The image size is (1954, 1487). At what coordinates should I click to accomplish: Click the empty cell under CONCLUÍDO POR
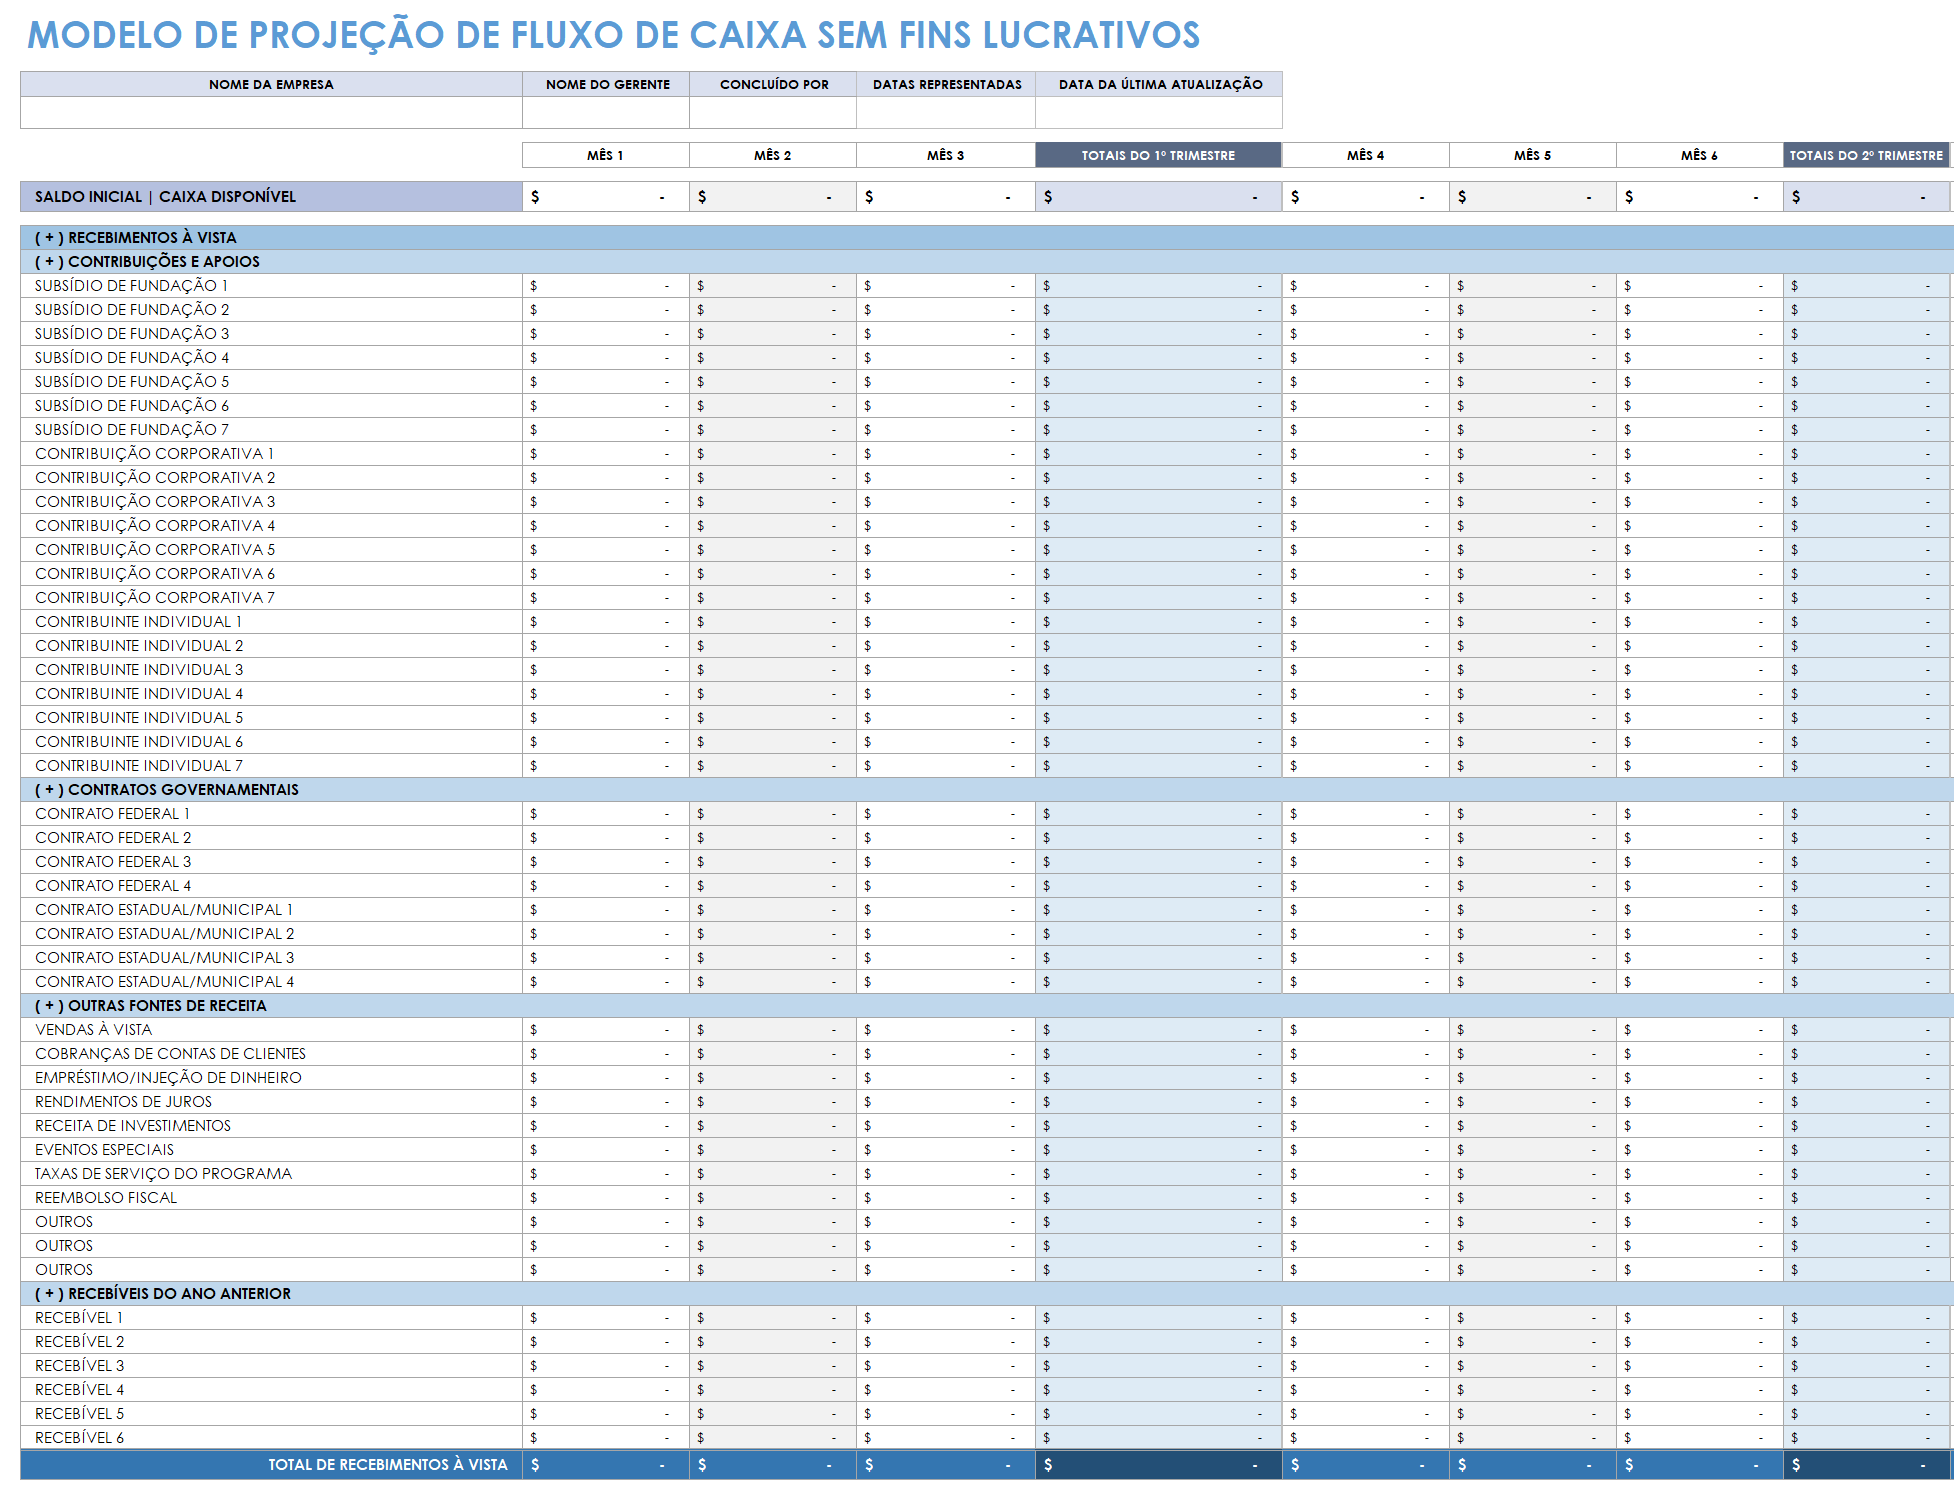[773, 113]
